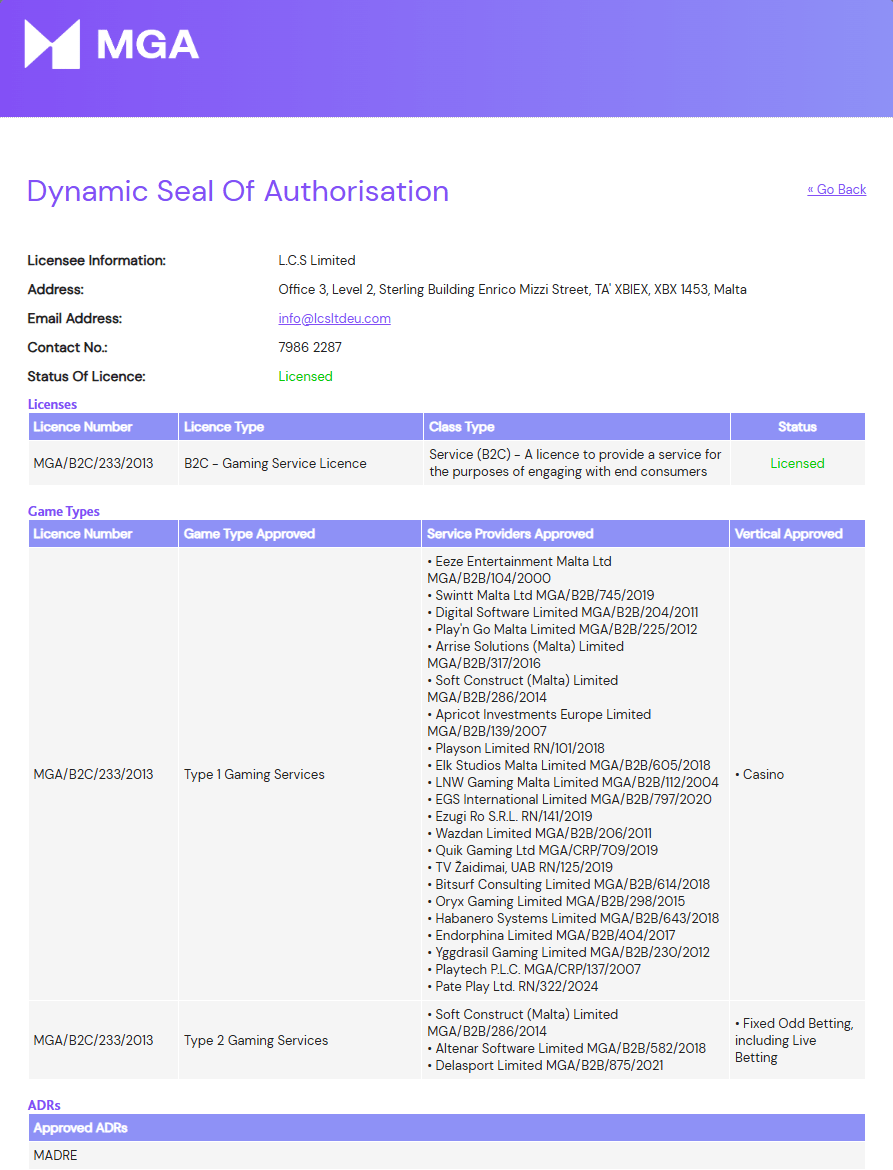This screenshot has height=1170, width=893.
Task: Click the Approved ADRs header
Action: click(81, 1128)
